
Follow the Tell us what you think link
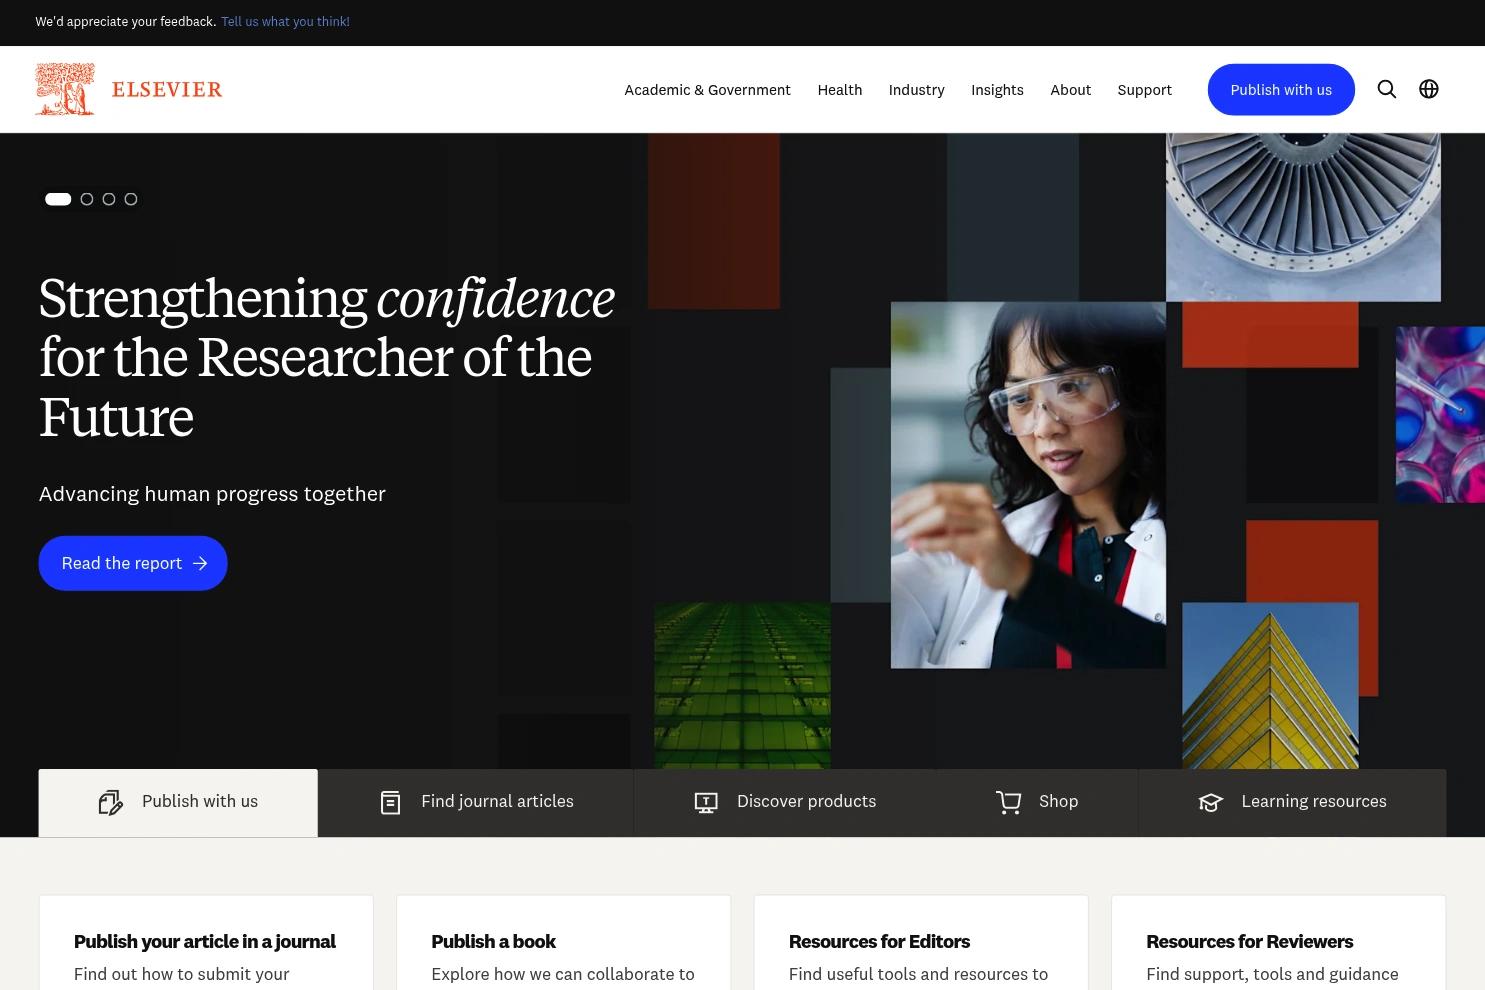[285, 22]
